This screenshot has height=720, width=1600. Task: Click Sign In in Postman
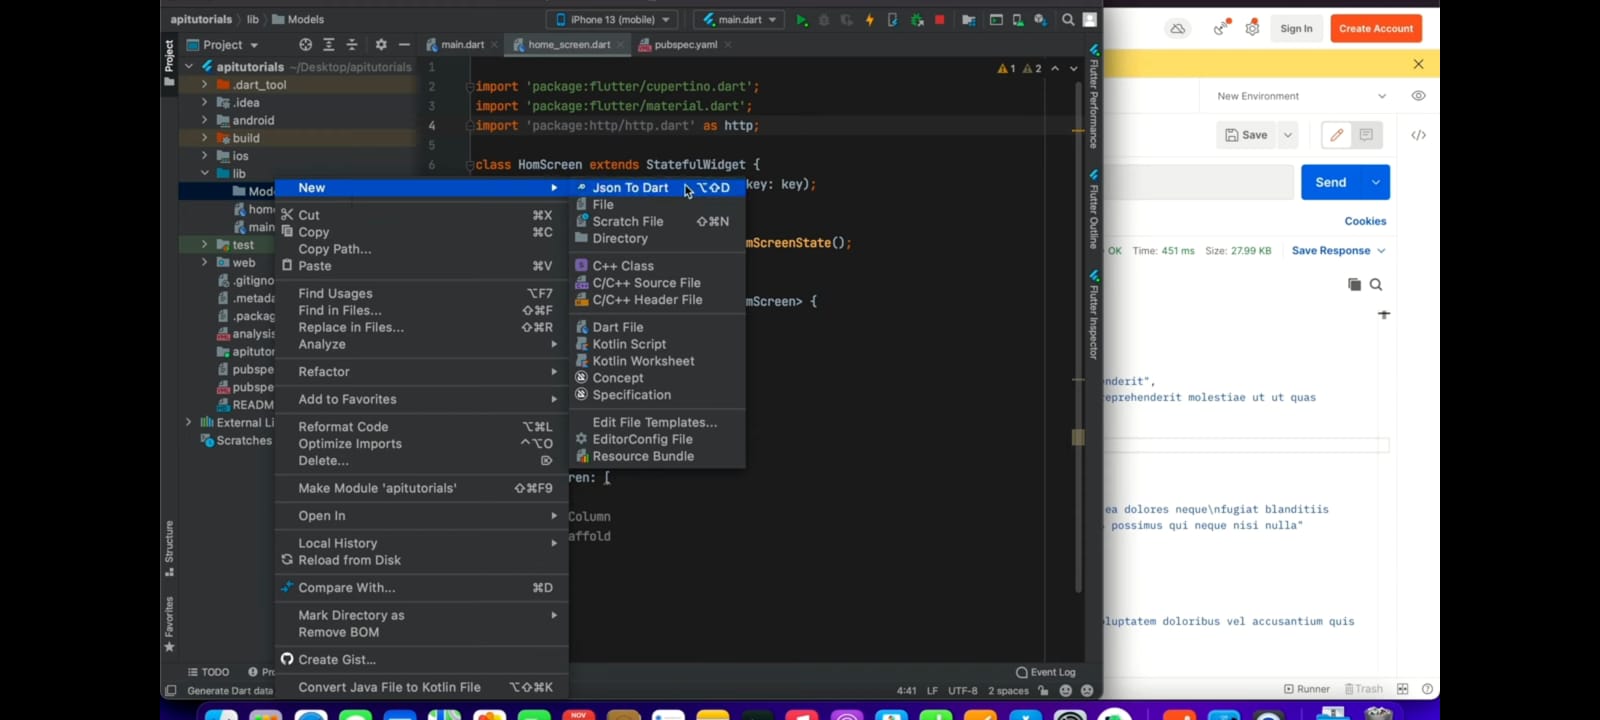[1296, 28]
